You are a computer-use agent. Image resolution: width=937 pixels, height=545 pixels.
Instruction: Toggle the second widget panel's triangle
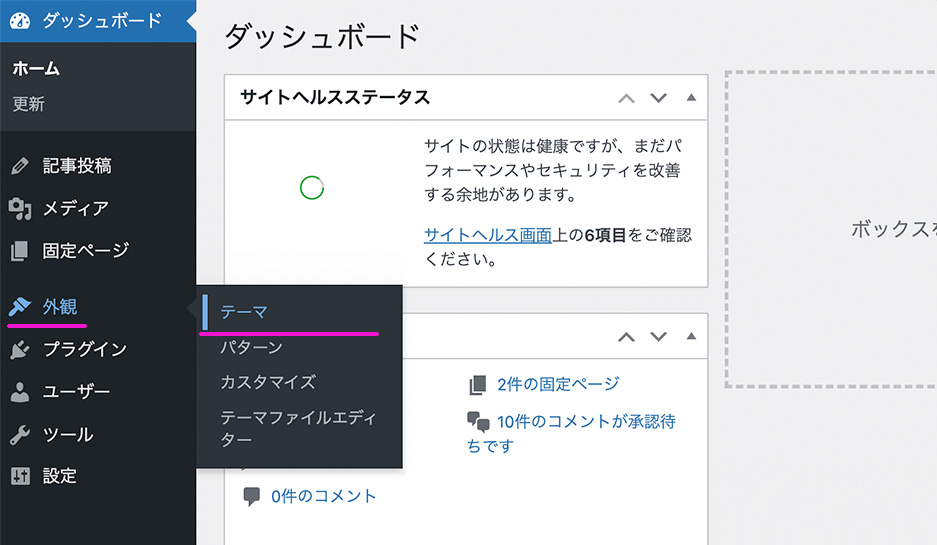coord(690,337)
